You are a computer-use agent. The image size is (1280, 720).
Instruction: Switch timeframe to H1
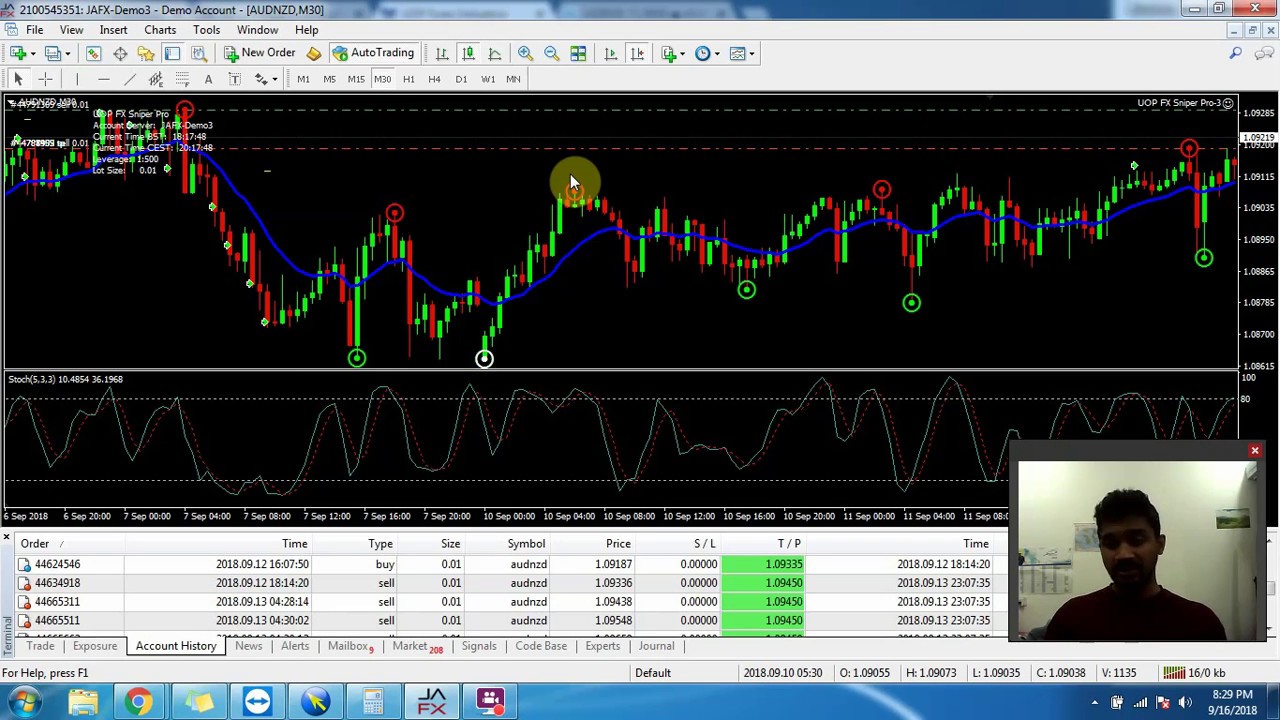(408, 79)
